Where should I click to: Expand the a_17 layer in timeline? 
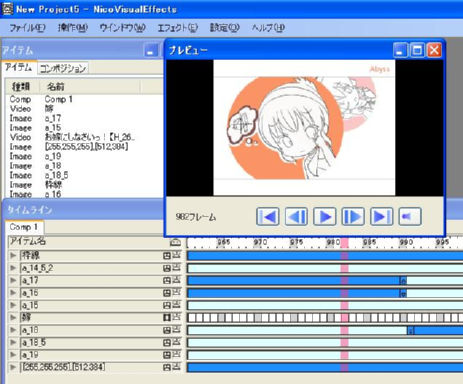[13, 280]
